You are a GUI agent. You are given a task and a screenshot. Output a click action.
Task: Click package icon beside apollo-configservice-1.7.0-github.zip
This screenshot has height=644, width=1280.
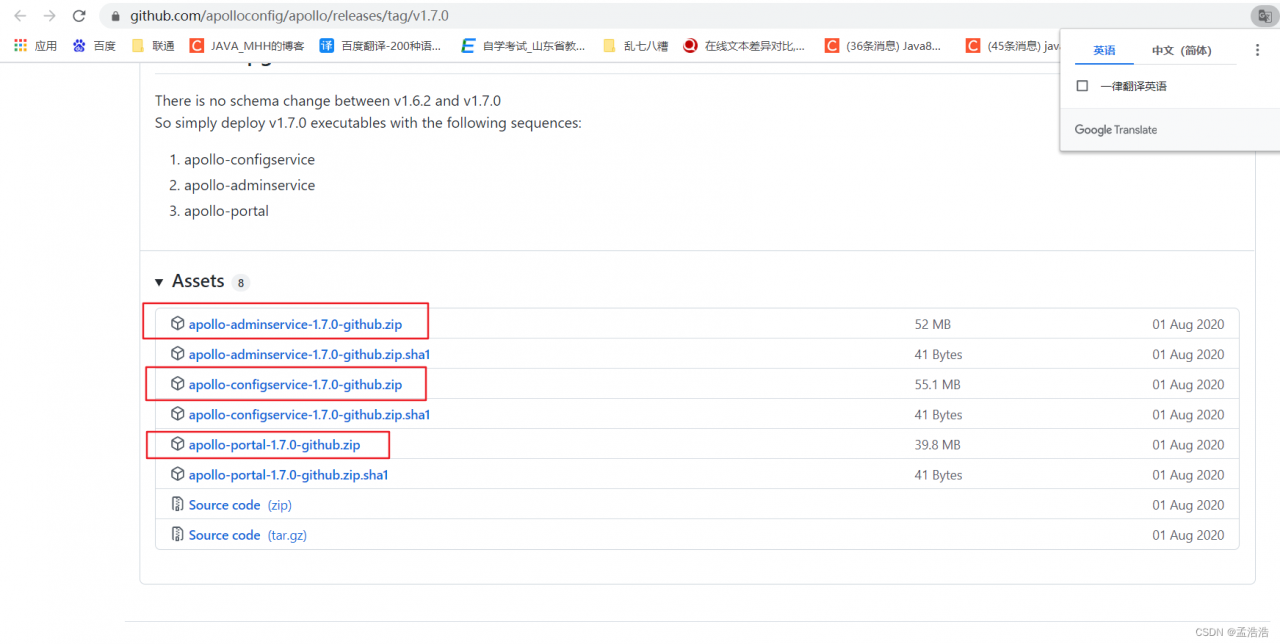pos(178,384)
